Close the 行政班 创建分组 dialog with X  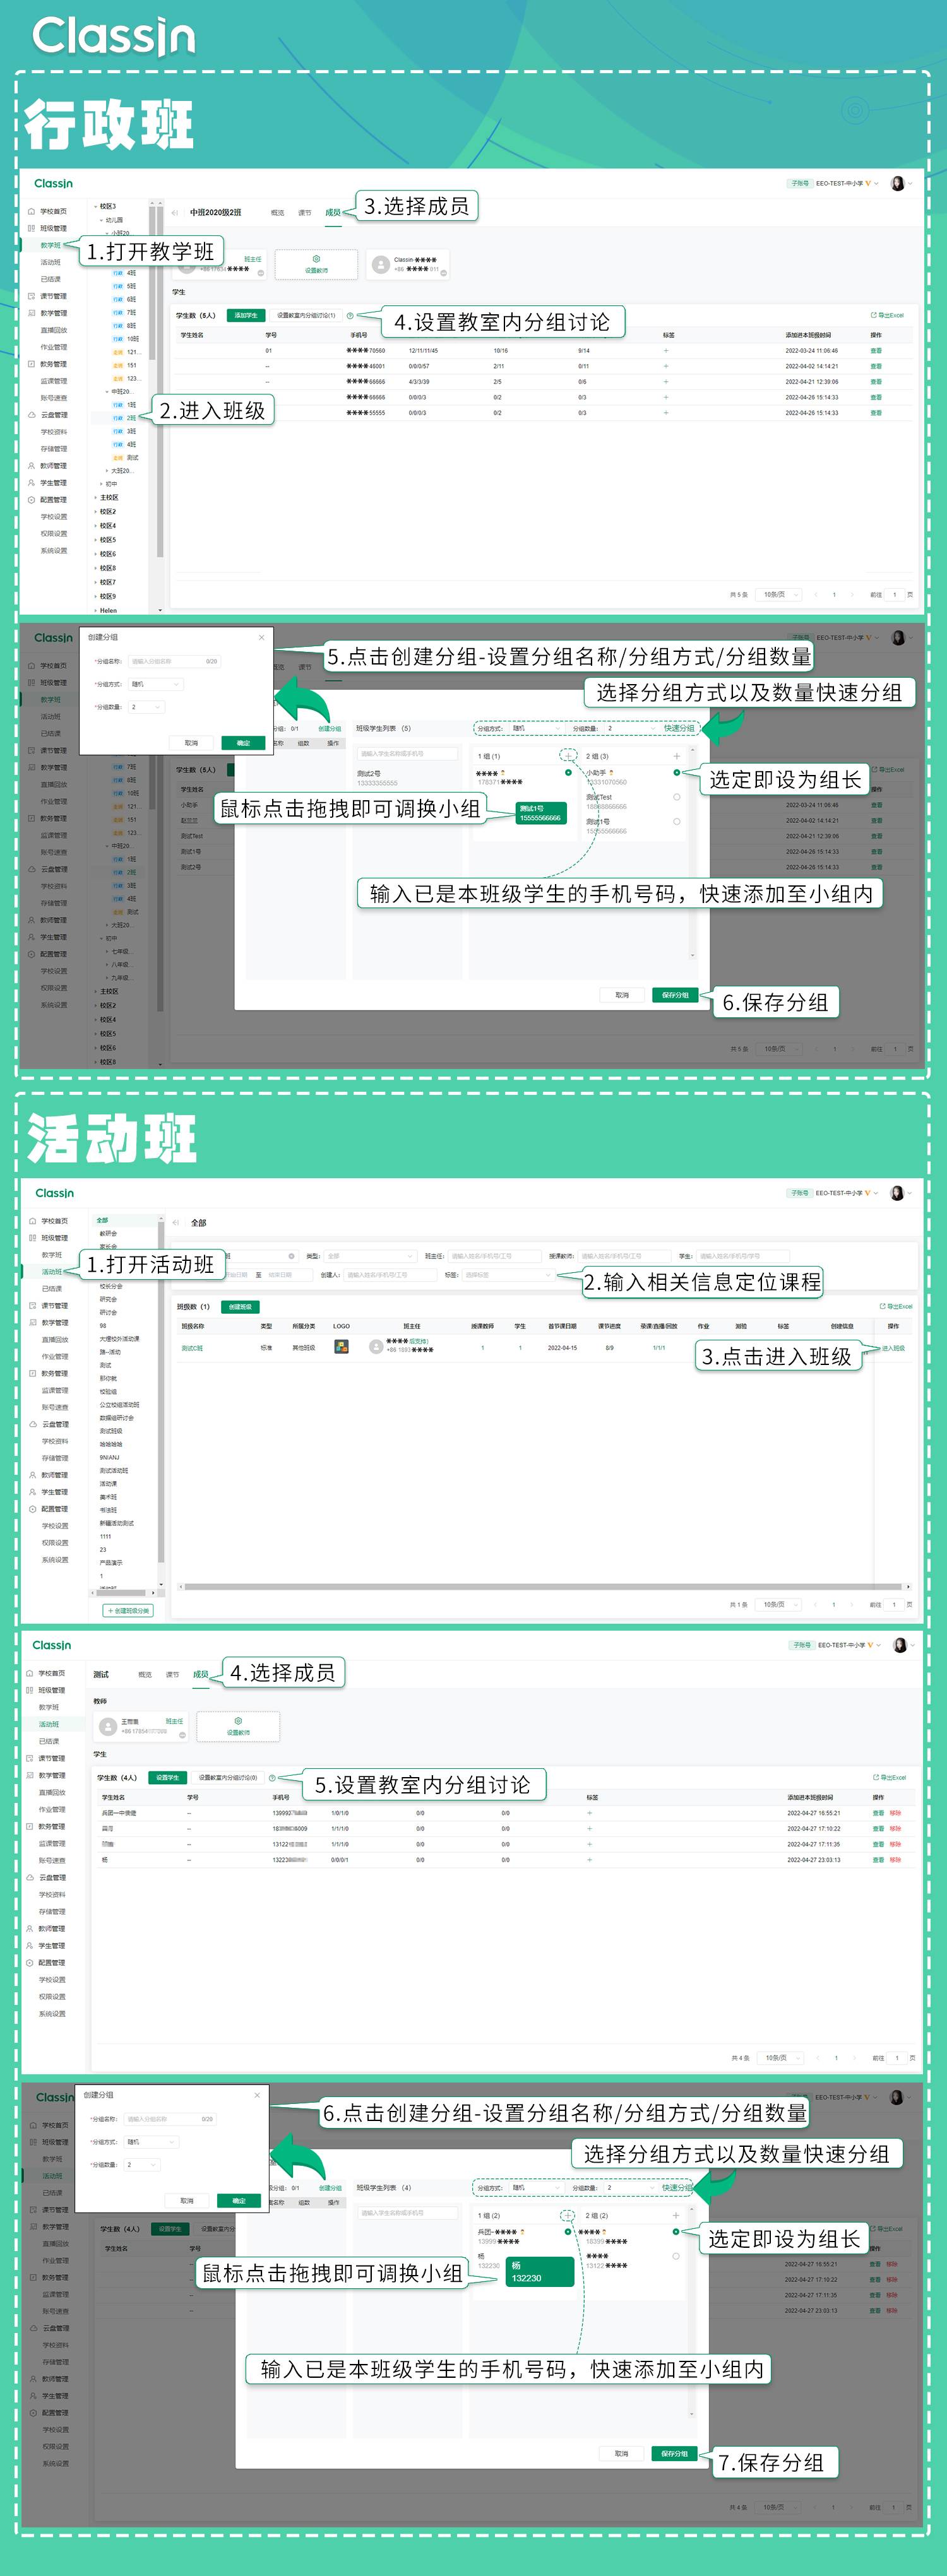pos(262,637)
